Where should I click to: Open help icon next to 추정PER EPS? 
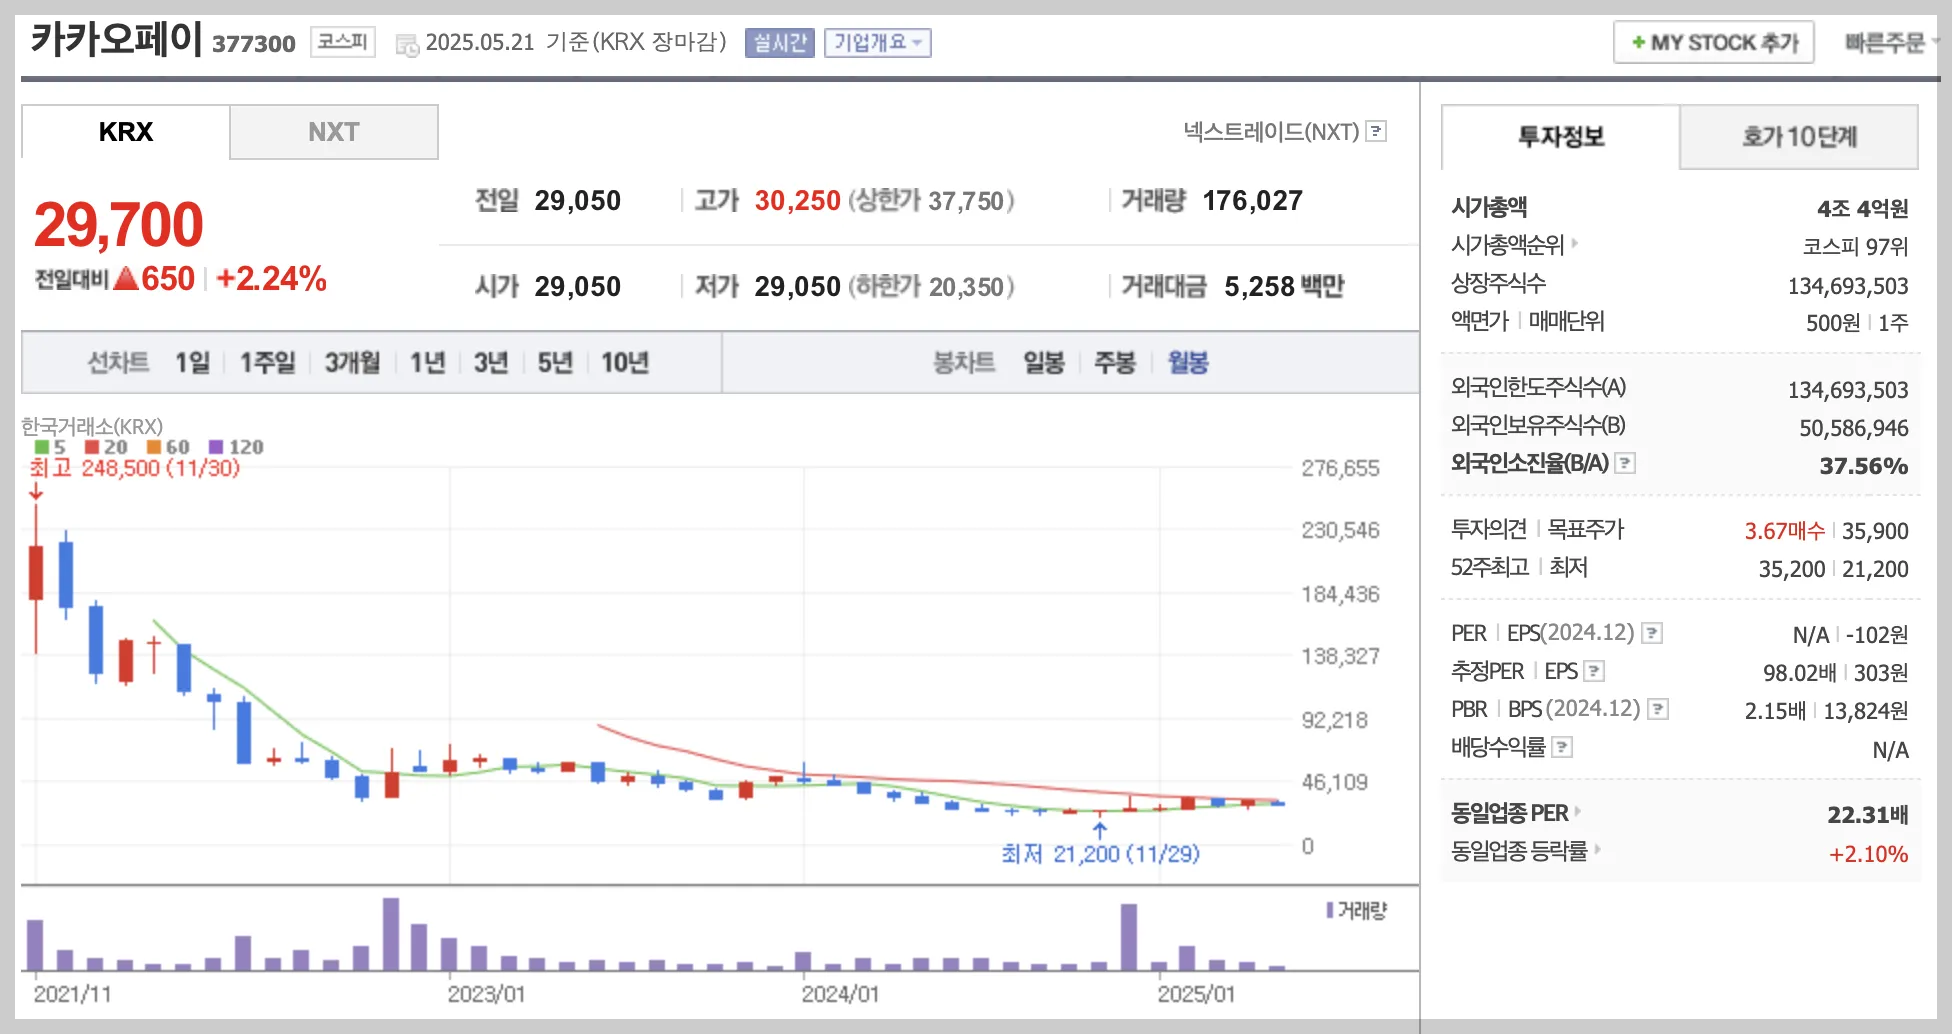coord(1595,671)
